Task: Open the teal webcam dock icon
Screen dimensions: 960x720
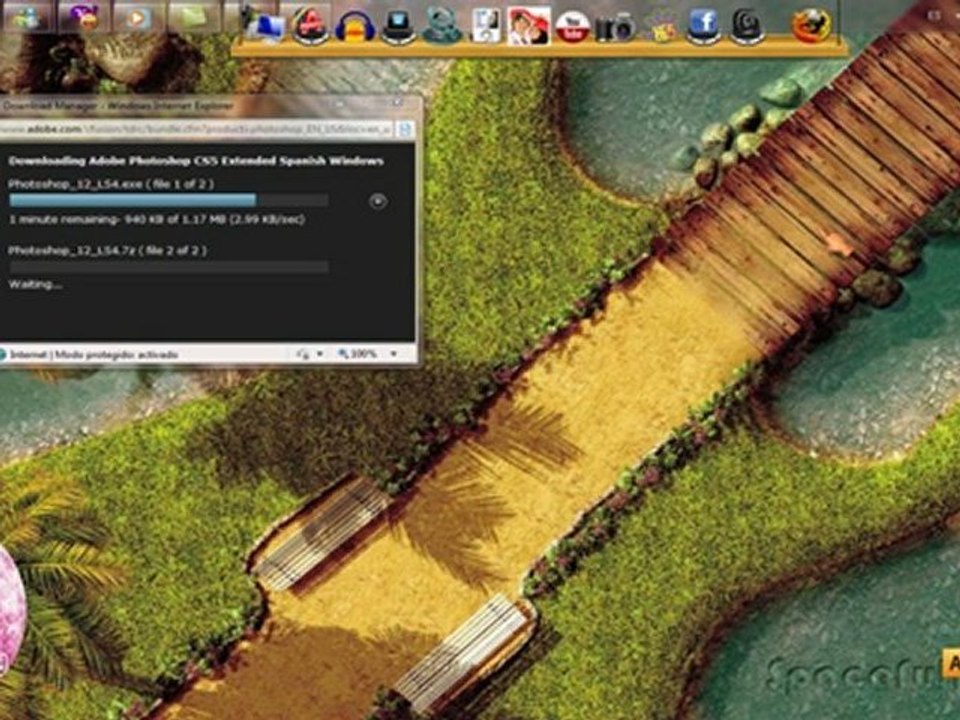Action: 442,26
